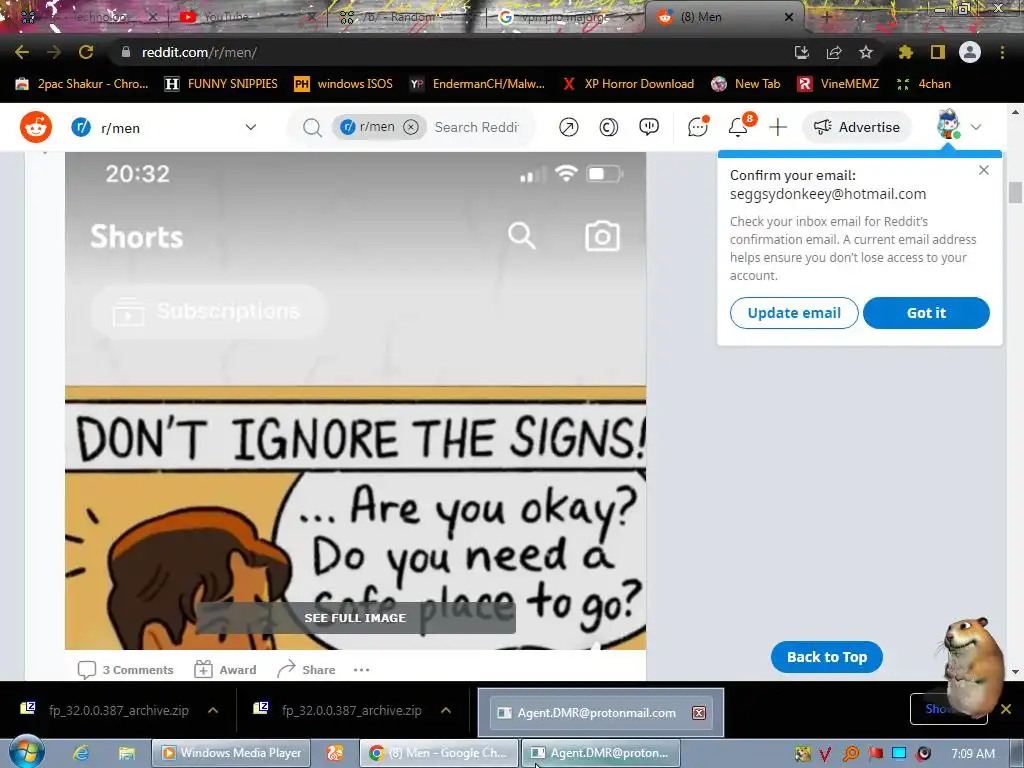Click the Update email button
Viewport: 1024px width, 768px height.
point(793,313)
